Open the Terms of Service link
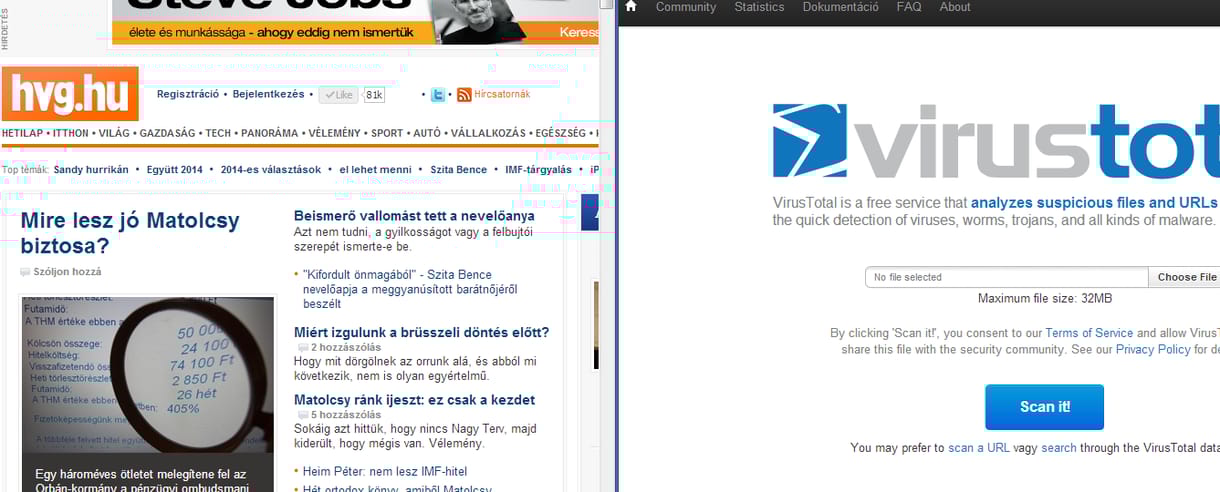 click(1089, 333)
